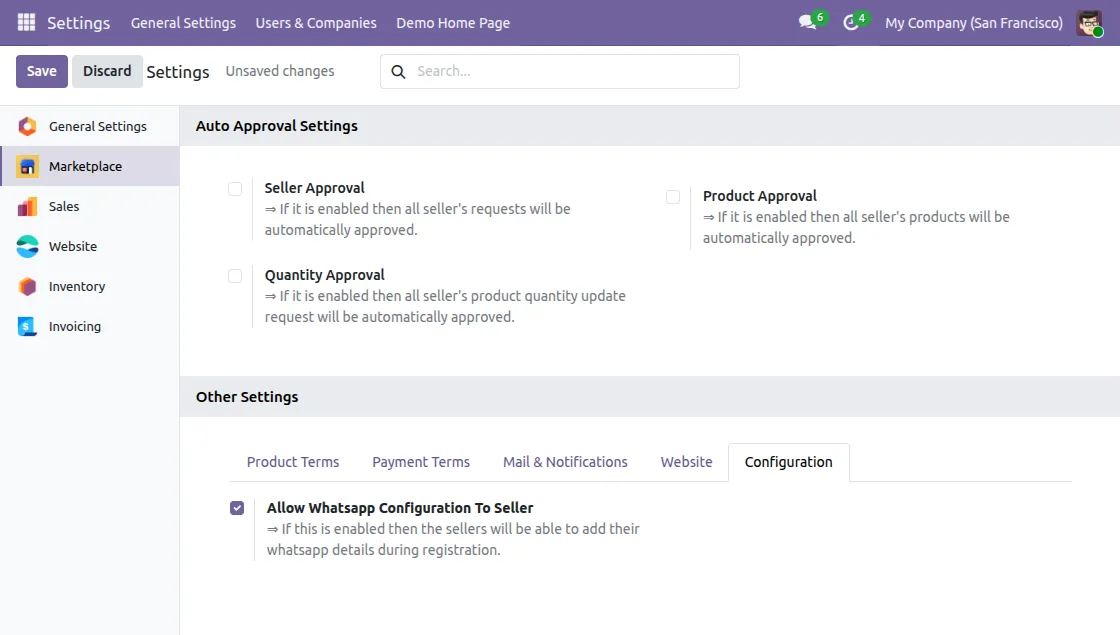The image size is (1120, 635).
Task: Tick the Quantity Approval checkbox
Action: pyautogui.click(x=235, y=276)
